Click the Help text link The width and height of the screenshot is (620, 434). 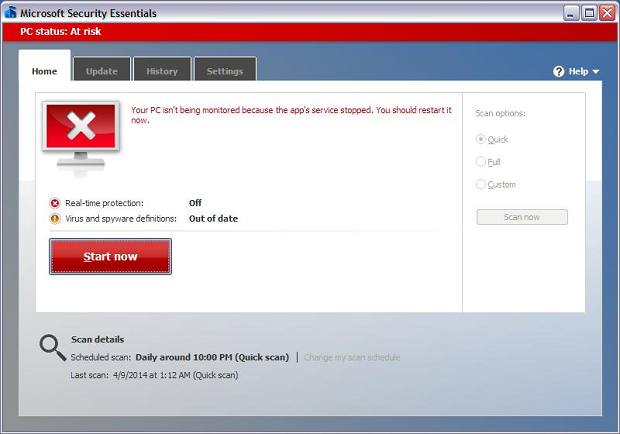pos(578,72)
